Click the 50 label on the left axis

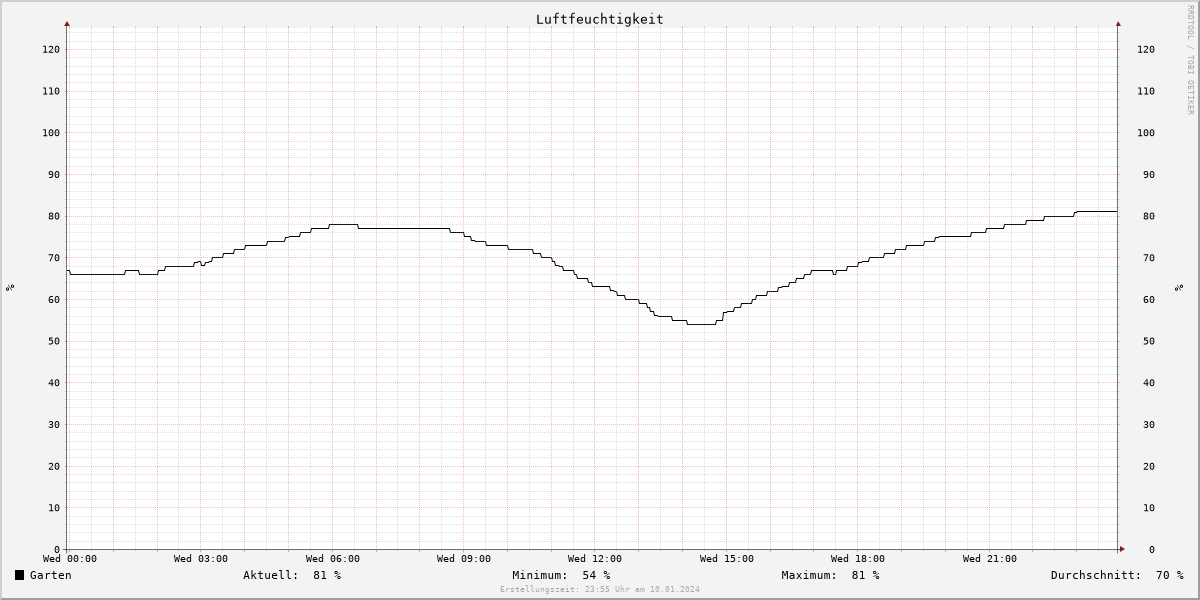pyautogui.click(x=54, y=341)
